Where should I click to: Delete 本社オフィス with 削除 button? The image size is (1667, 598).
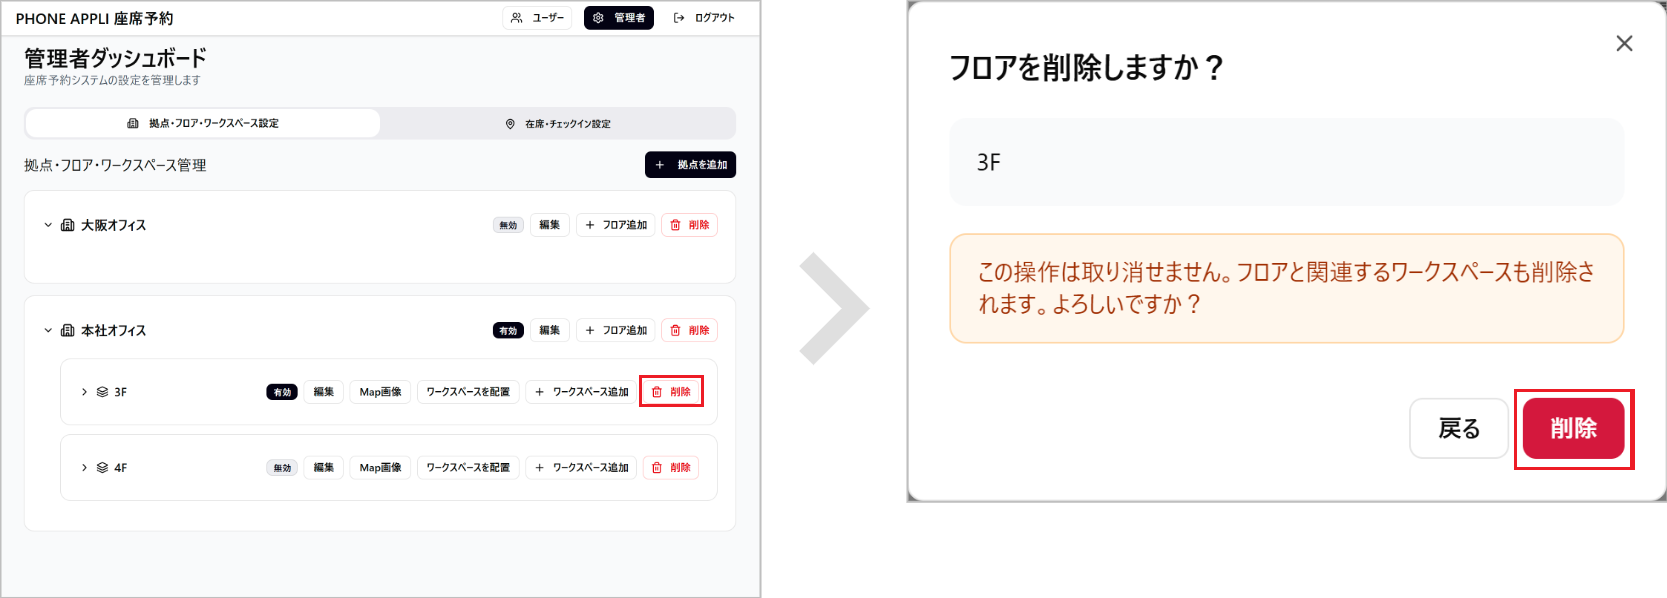tap(689, 330)
